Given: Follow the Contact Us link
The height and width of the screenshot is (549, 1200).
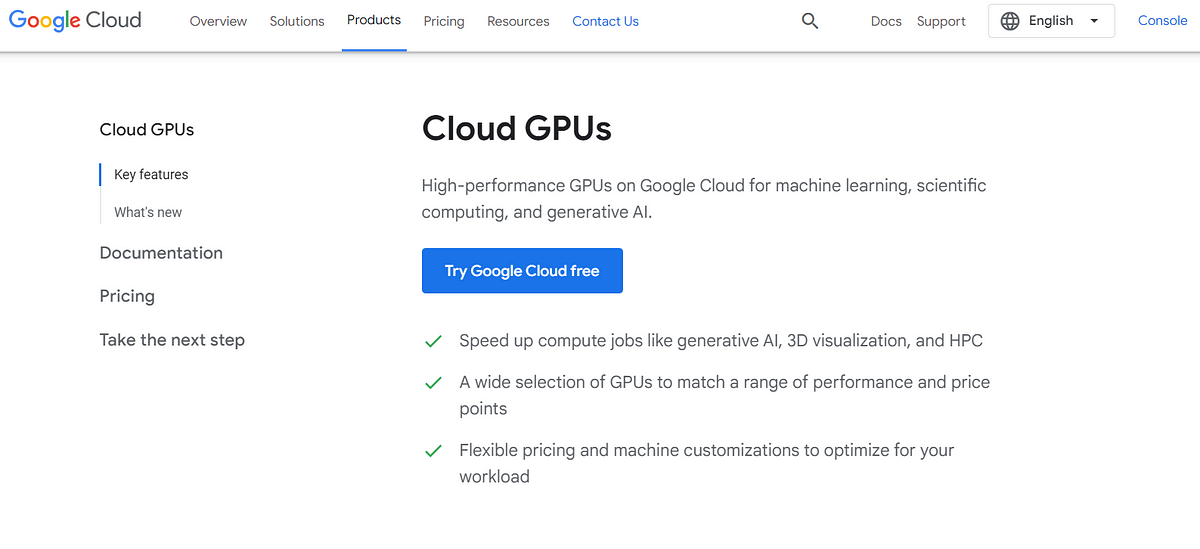Looking at the screenshot, I should click(605, 21).
